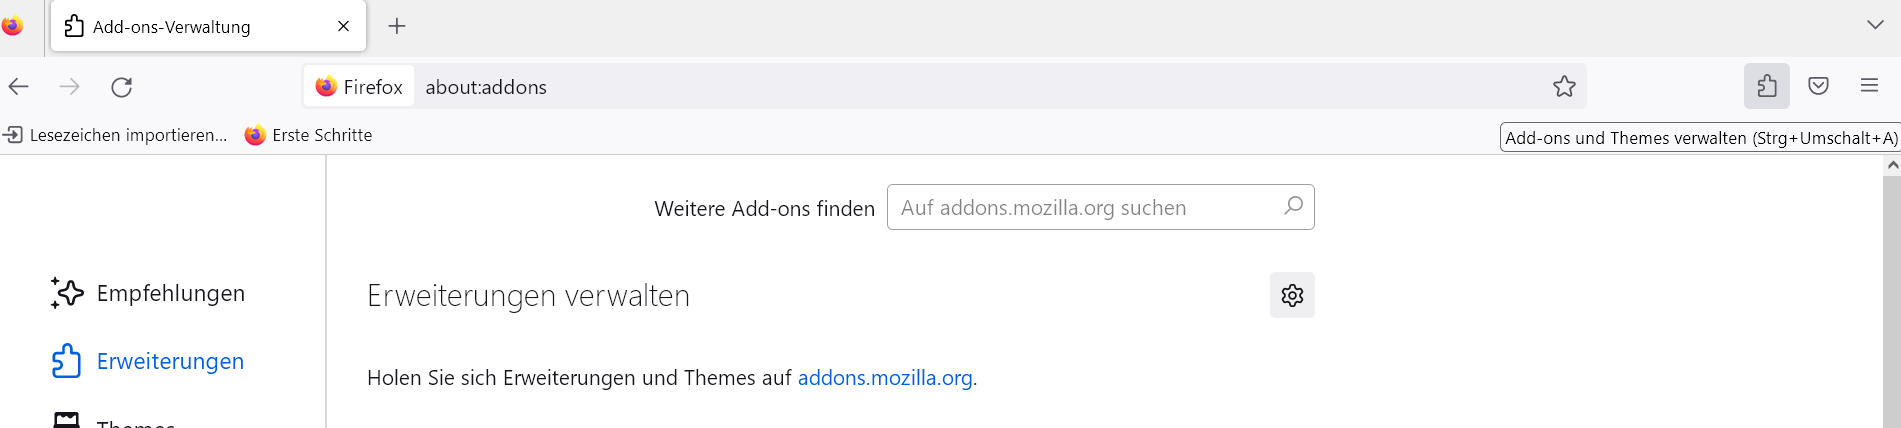
Task: Open a new tab with plus button
Action: tap(397, 26)
